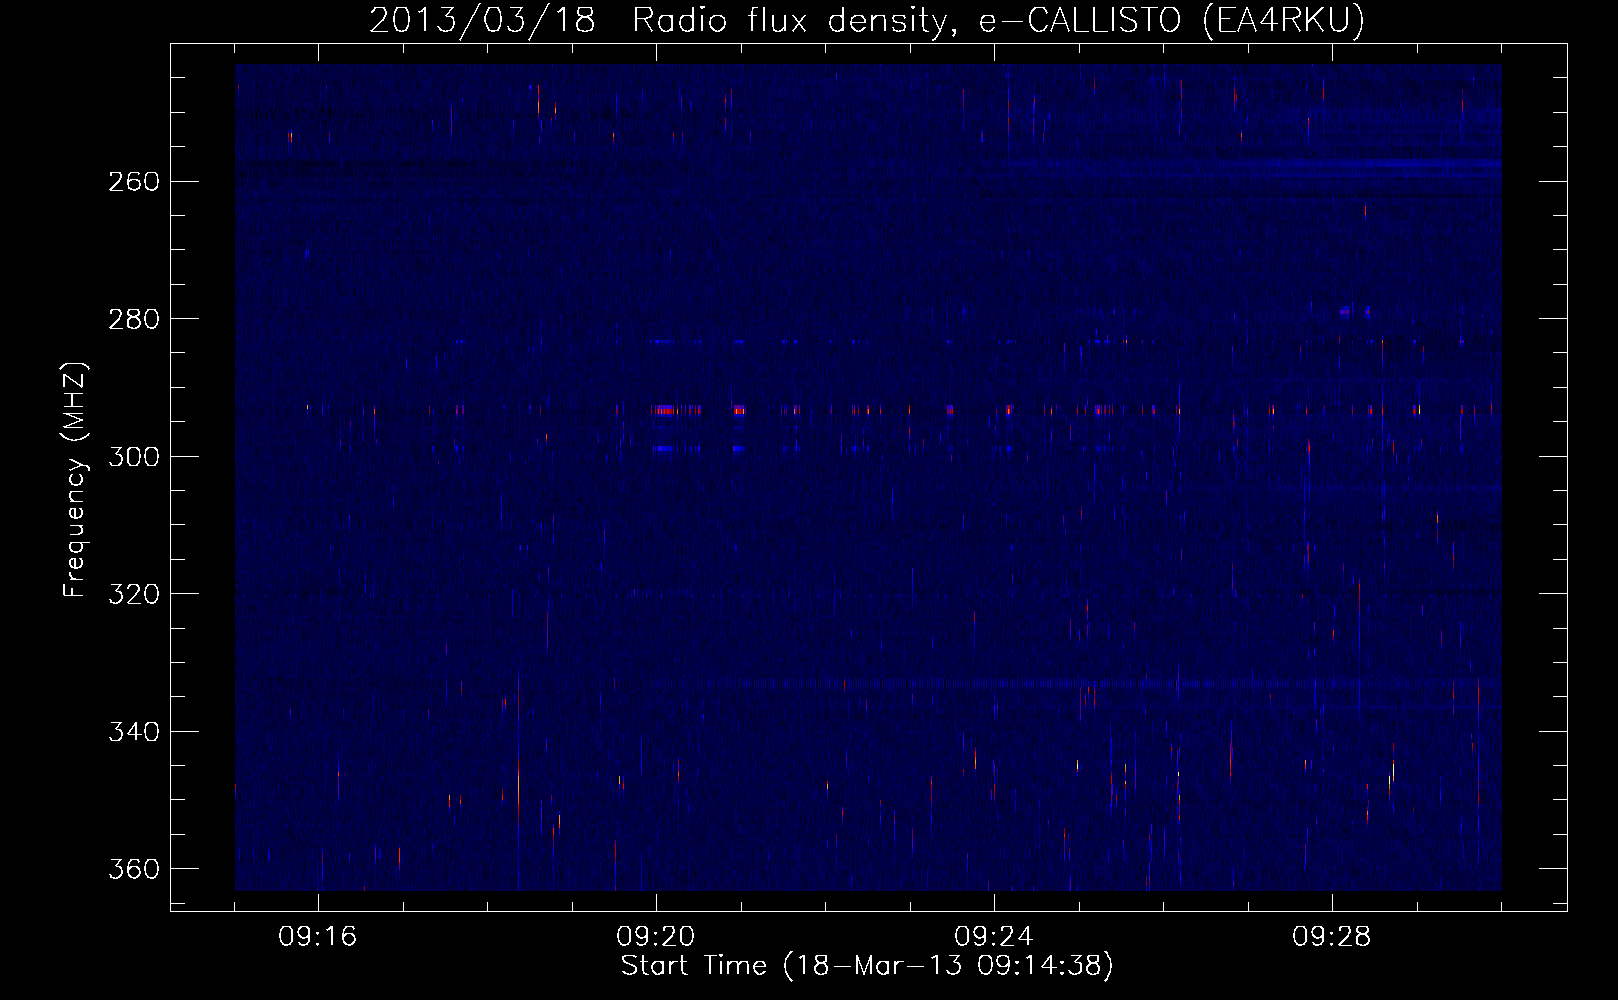Click the 09:28 time tick label
This screenshot has height=1000, width=1618.
tap(1332, 937)
